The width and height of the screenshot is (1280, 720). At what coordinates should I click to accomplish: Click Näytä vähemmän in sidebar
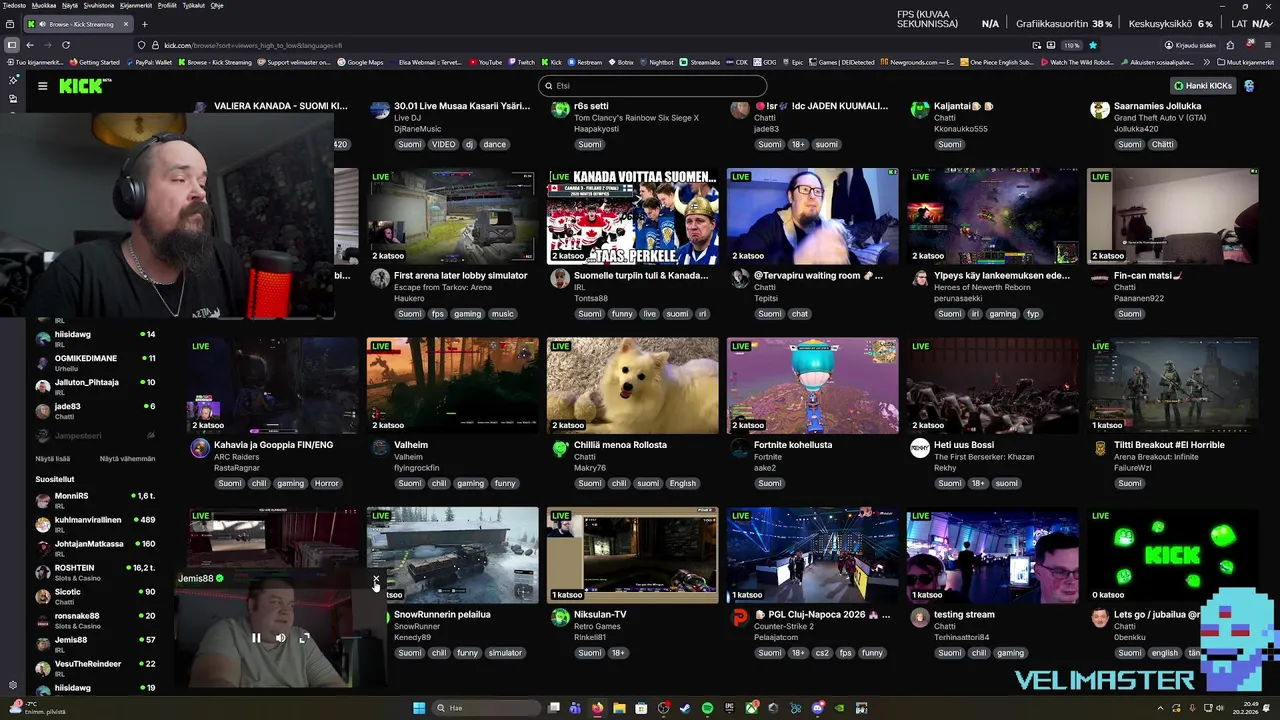[x=128, y=459]
